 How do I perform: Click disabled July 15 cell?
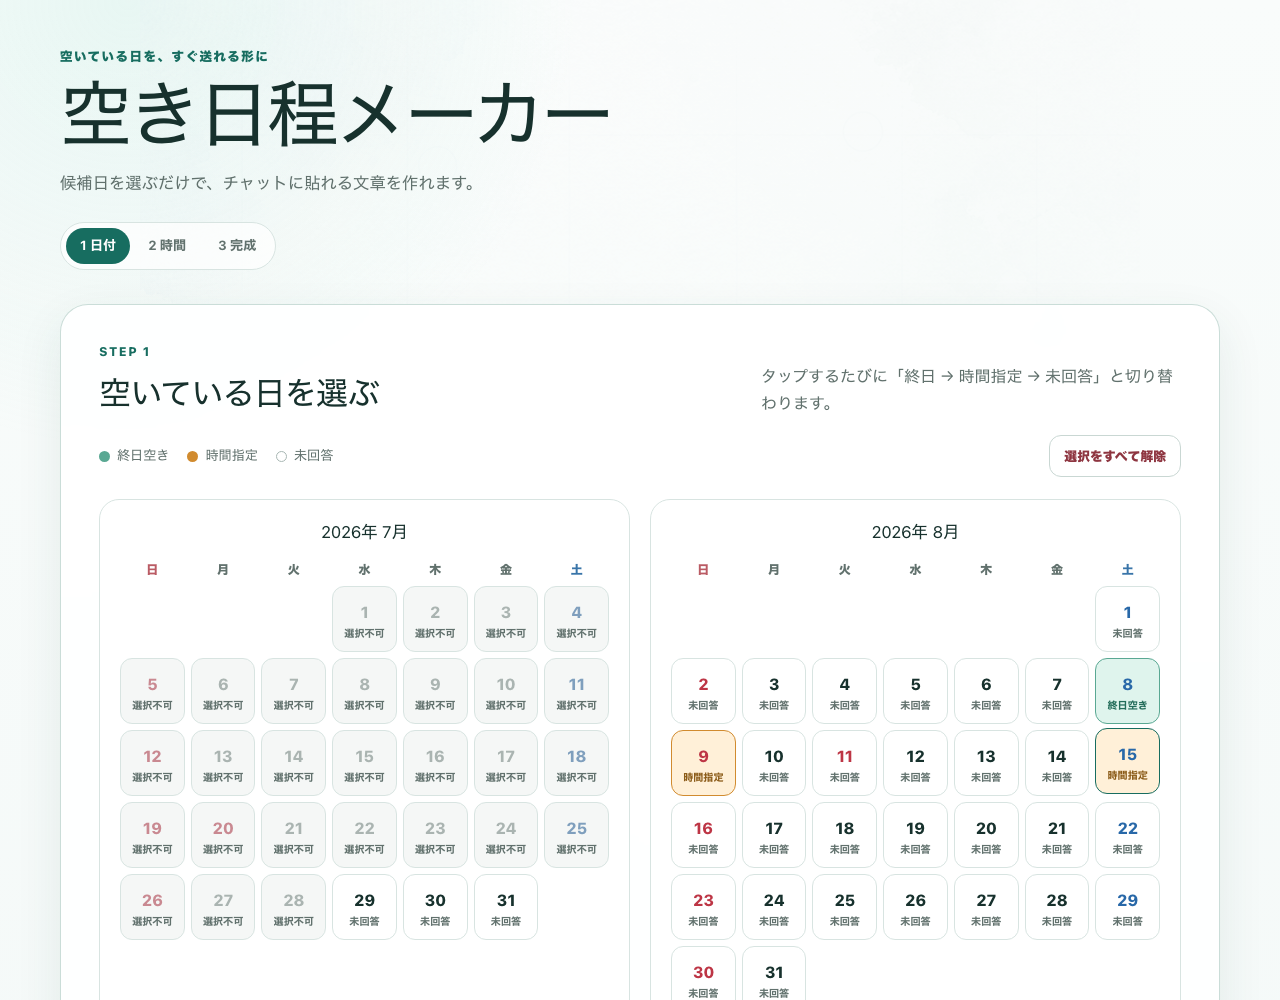[x=364, y=763]
